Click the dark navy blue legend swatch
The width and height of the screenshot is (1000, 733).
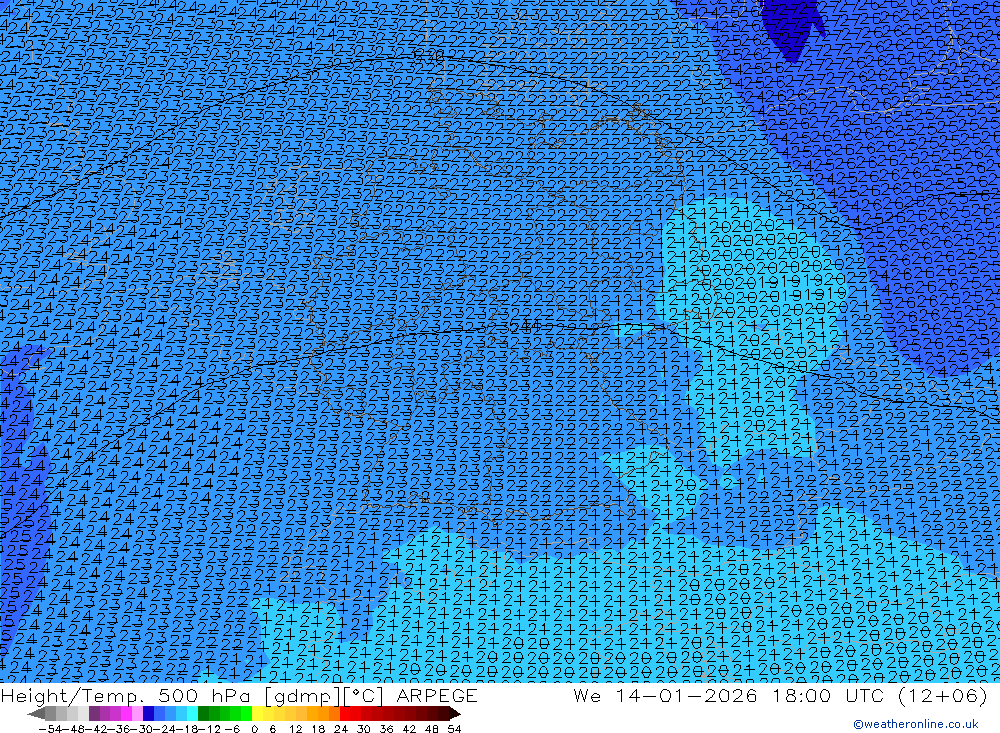[148, 713]
